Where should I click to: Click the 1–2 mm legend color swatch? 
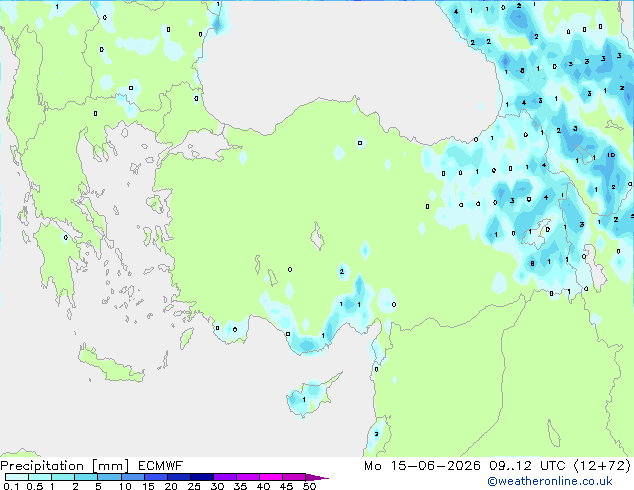coord(63,477)
